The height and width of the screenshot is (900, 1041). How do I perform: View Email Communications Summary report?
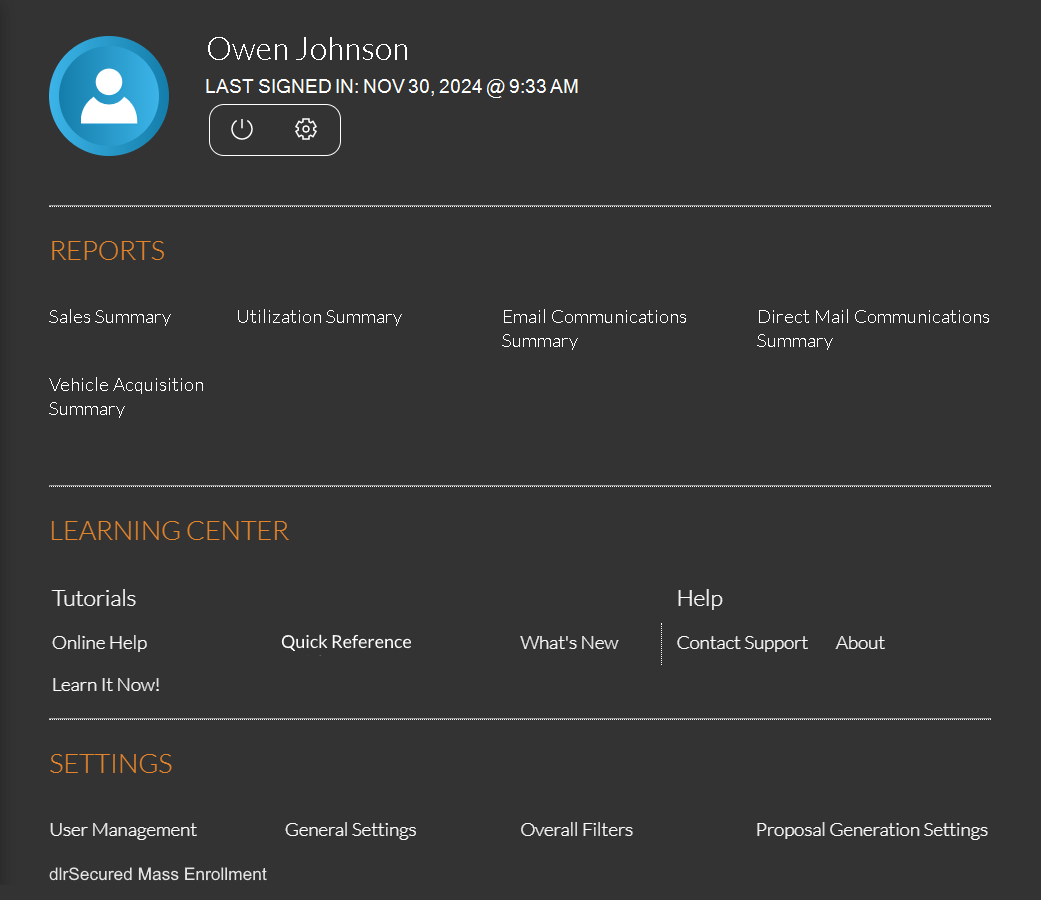click(594, 328)
